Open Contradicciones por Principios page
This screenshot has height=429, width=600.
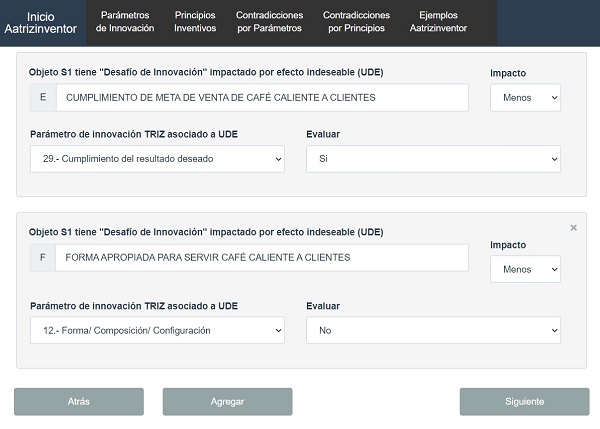(356, 23)
